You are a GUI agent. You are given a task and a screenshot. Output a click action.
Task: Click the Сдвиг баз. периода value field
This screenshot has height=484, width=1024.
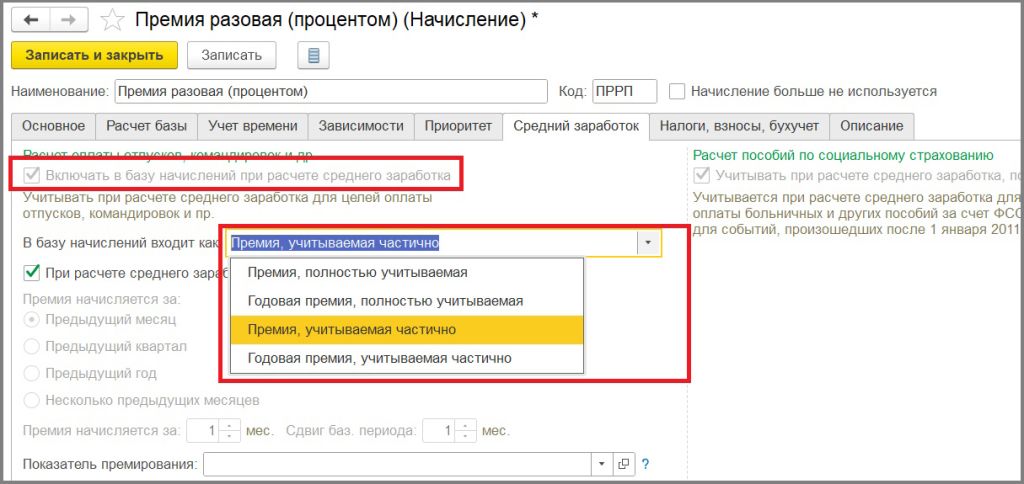pos(439,431)
